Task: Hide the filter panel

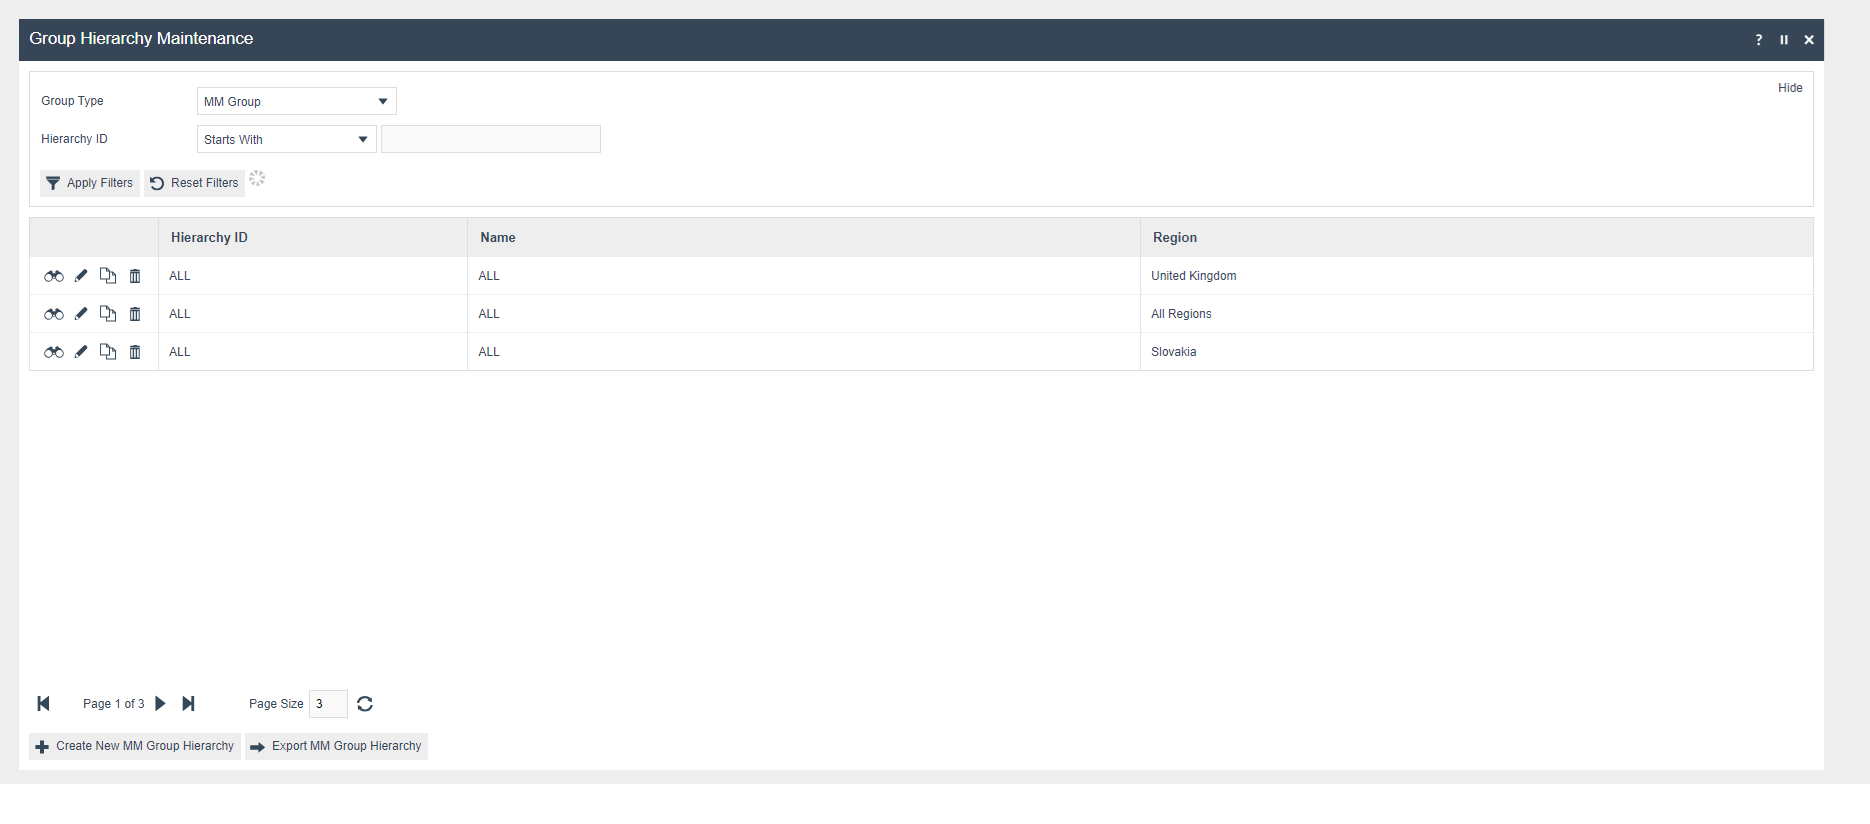Action: 1789,88
